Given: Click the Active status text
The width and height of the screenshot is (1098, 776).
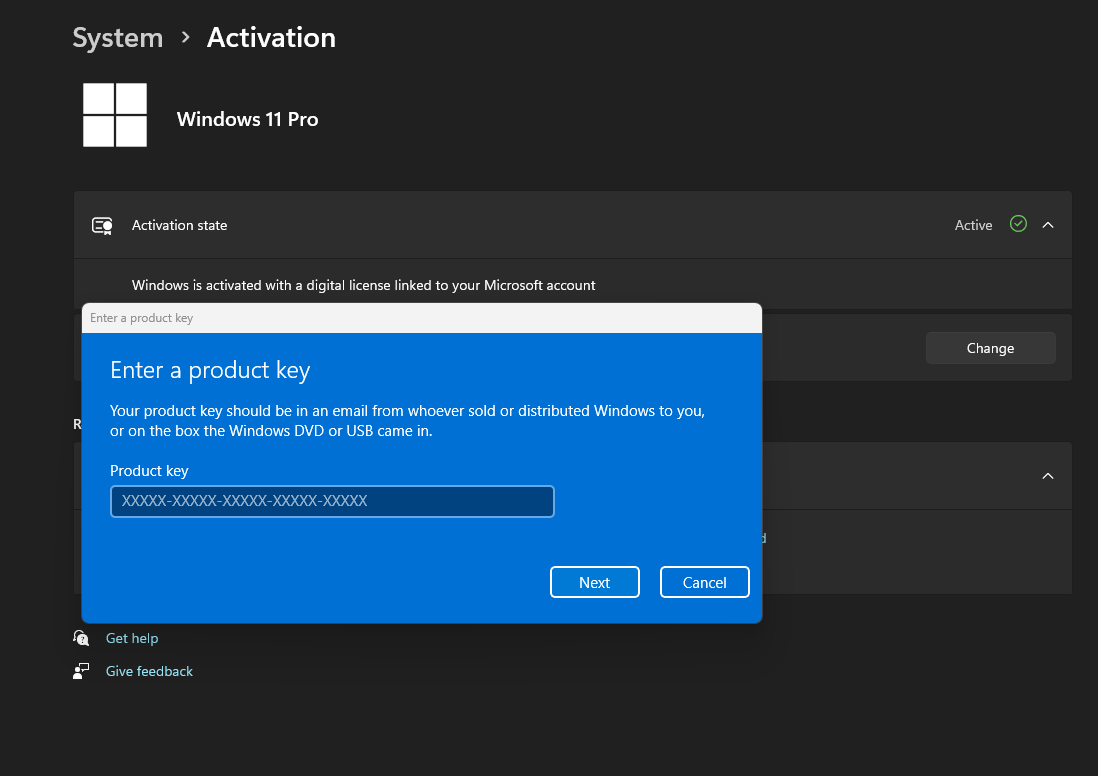Looking at the screenshot, I should (973, 226).
